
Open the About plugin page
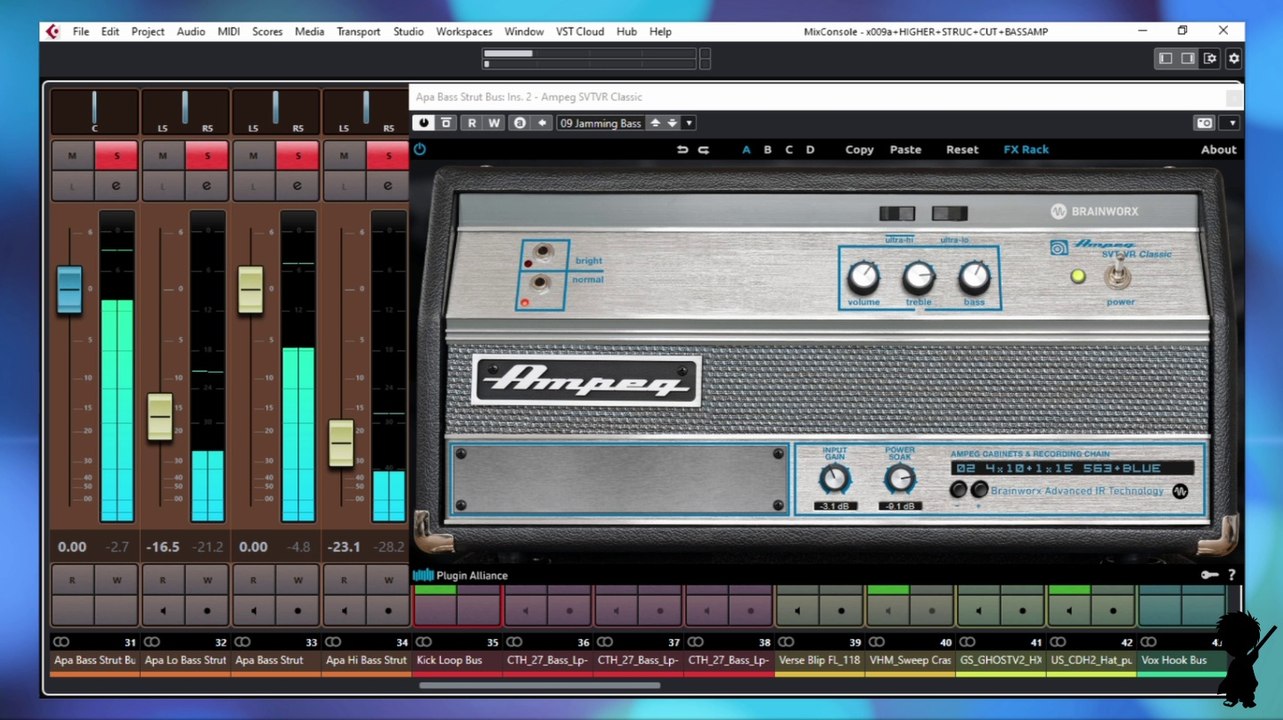[x=1218, y=150]
